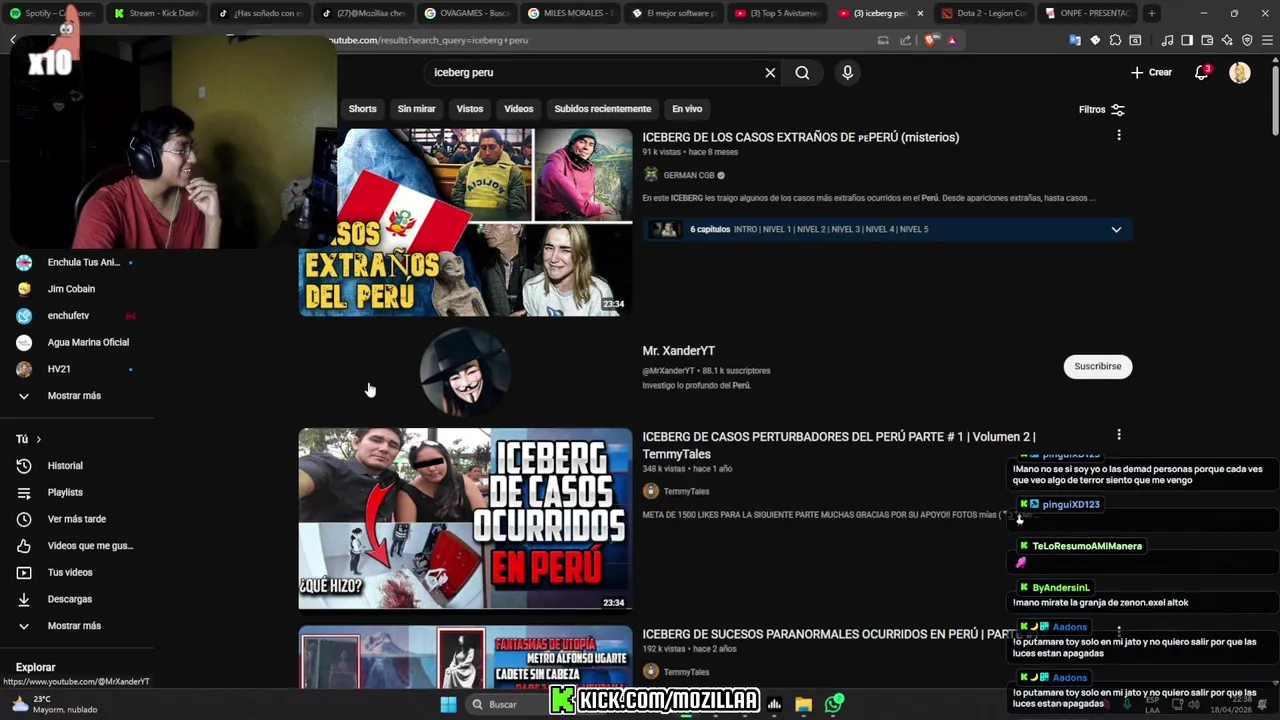
Task: Switch to the Dota 2 - Legion browser tab
Action: click(982, 13)
